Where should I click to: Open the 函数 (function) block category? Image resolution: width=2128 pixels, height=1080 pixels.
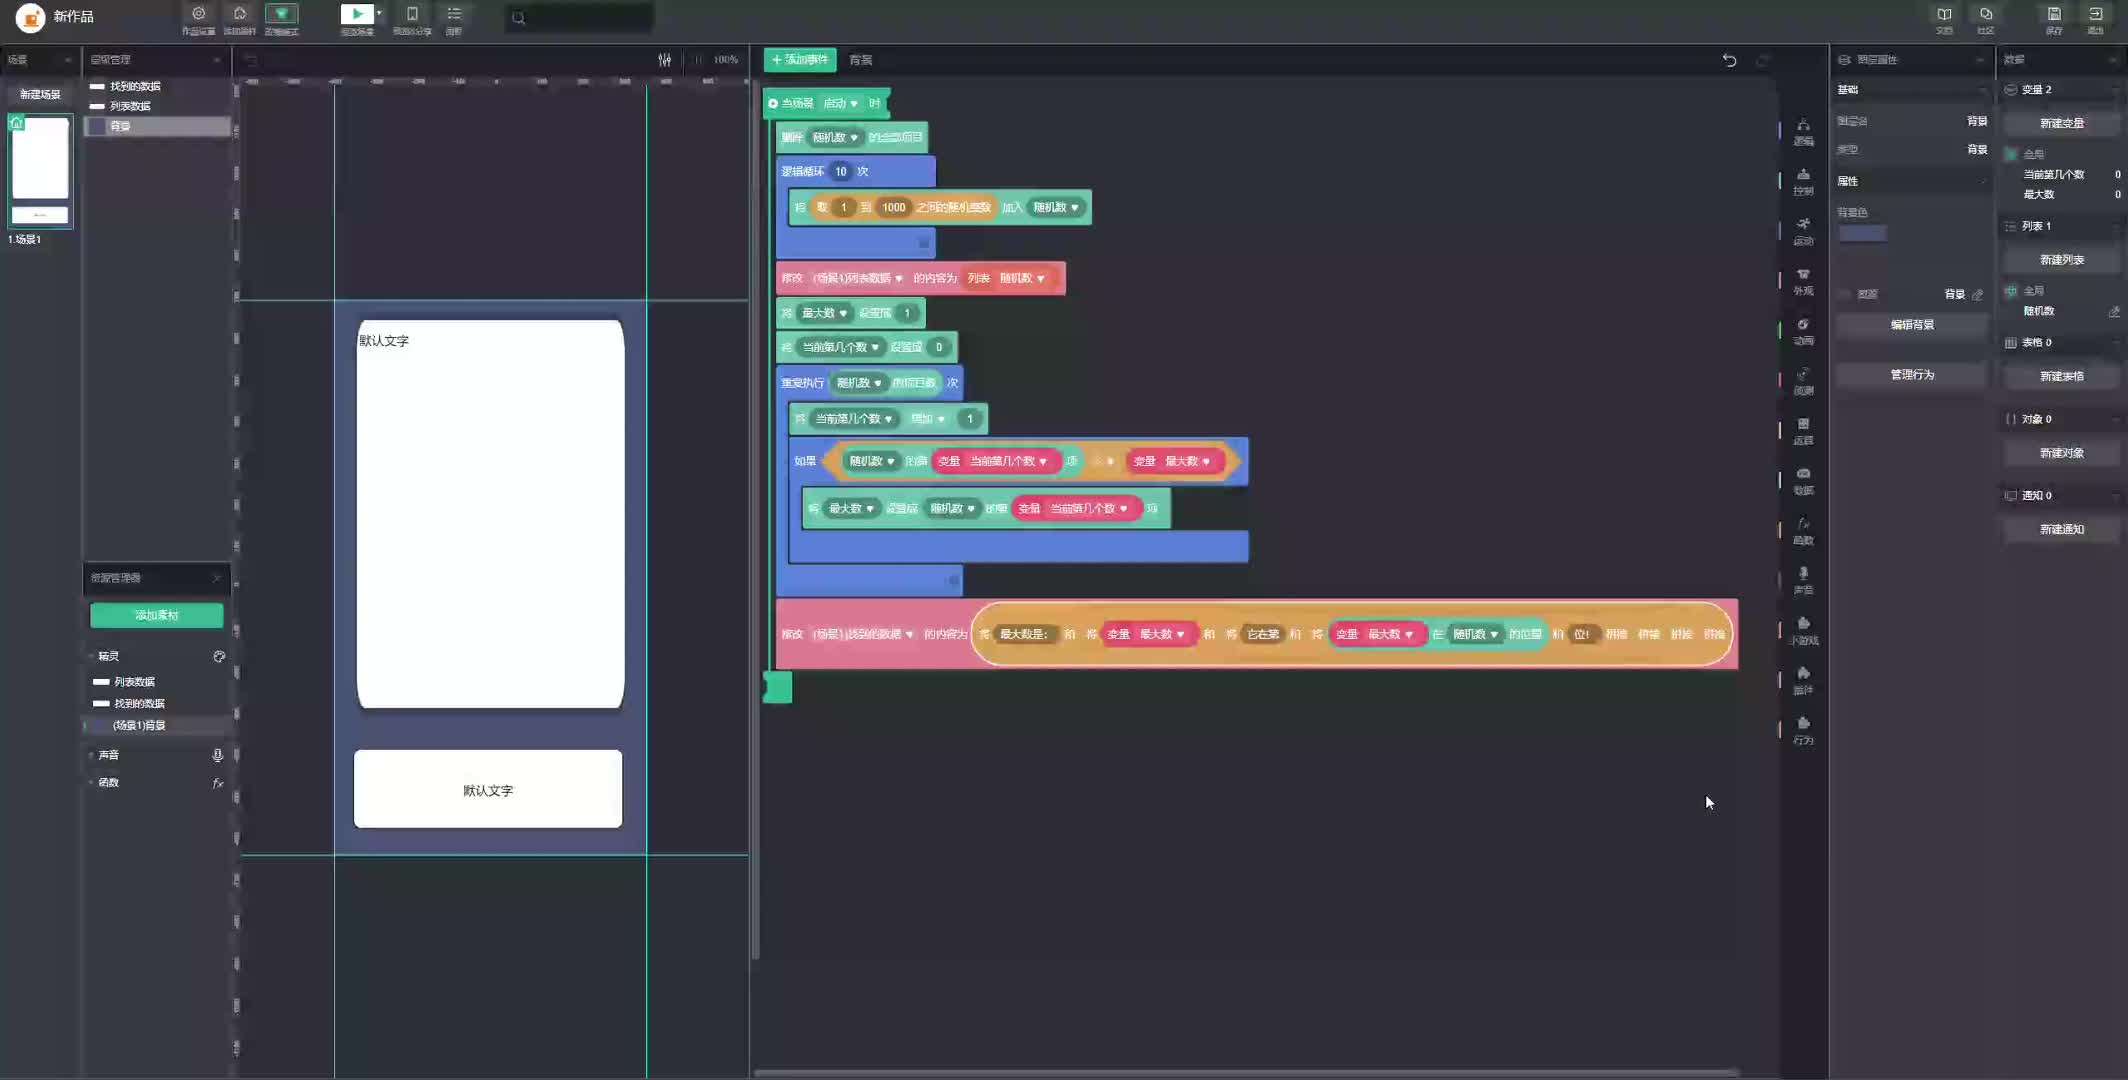coord(1803,529)
